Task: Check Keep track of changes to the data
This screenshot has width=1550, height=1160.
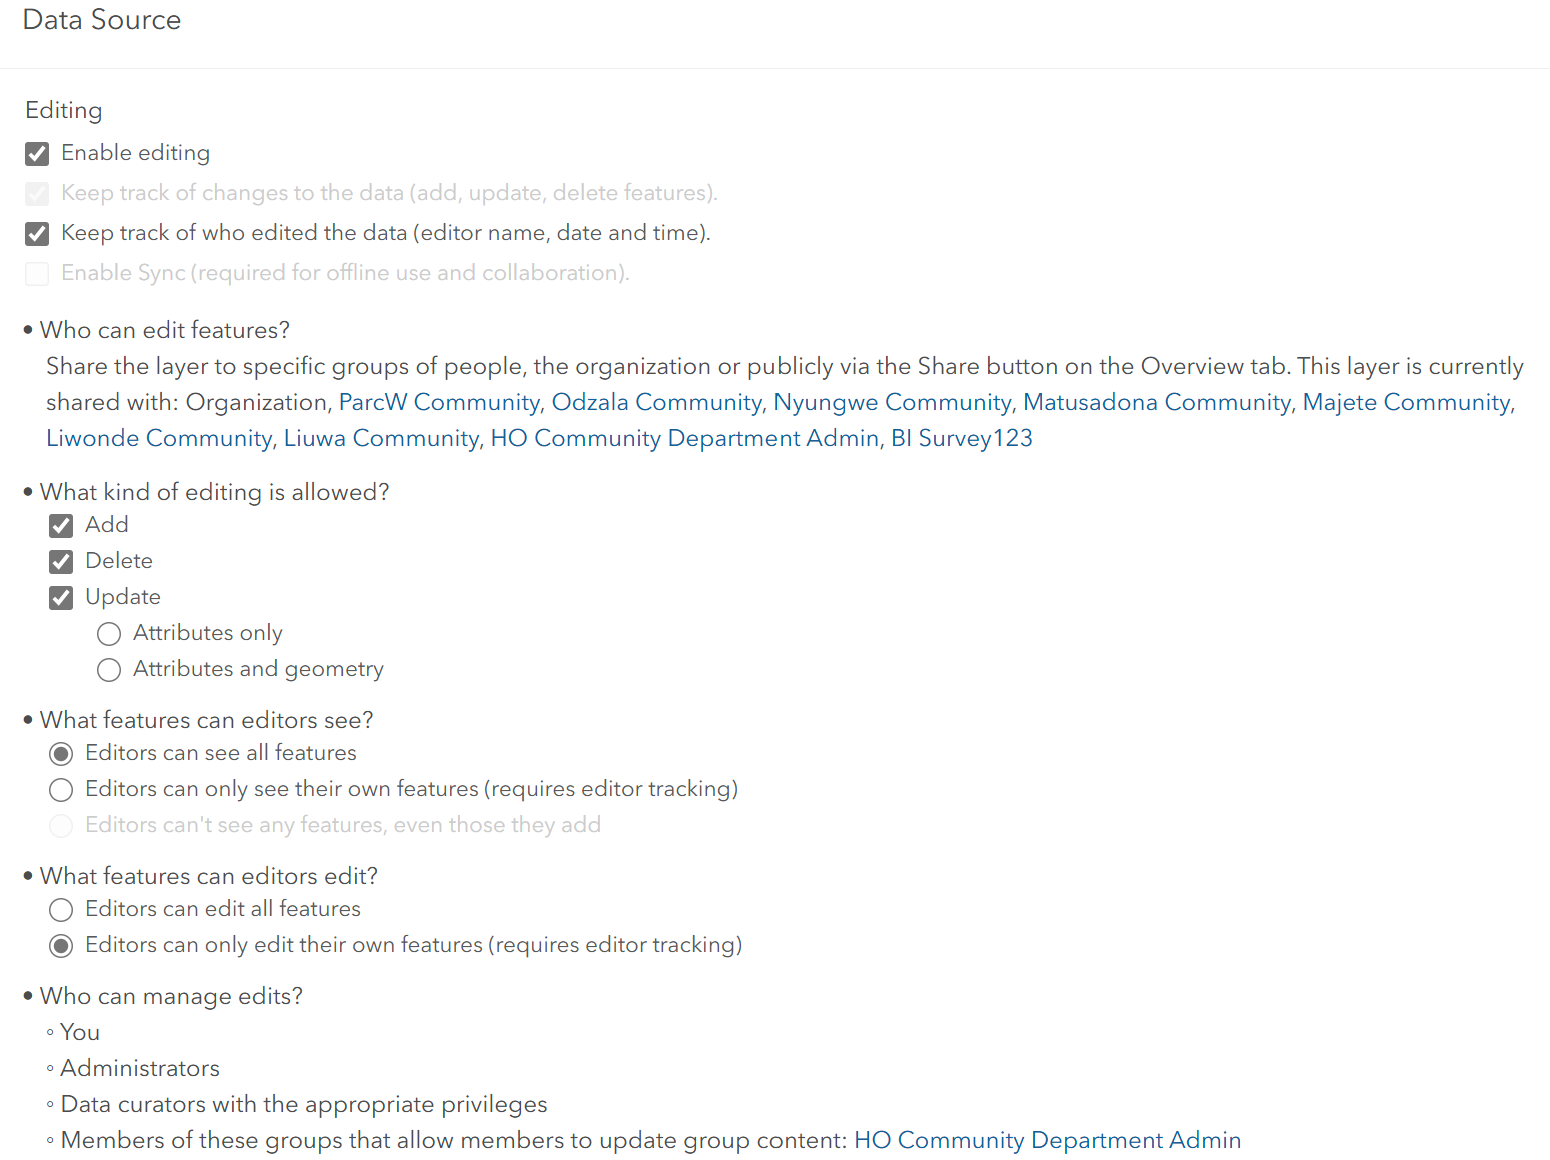Action: pyautogui.click(x=37, y=193)
